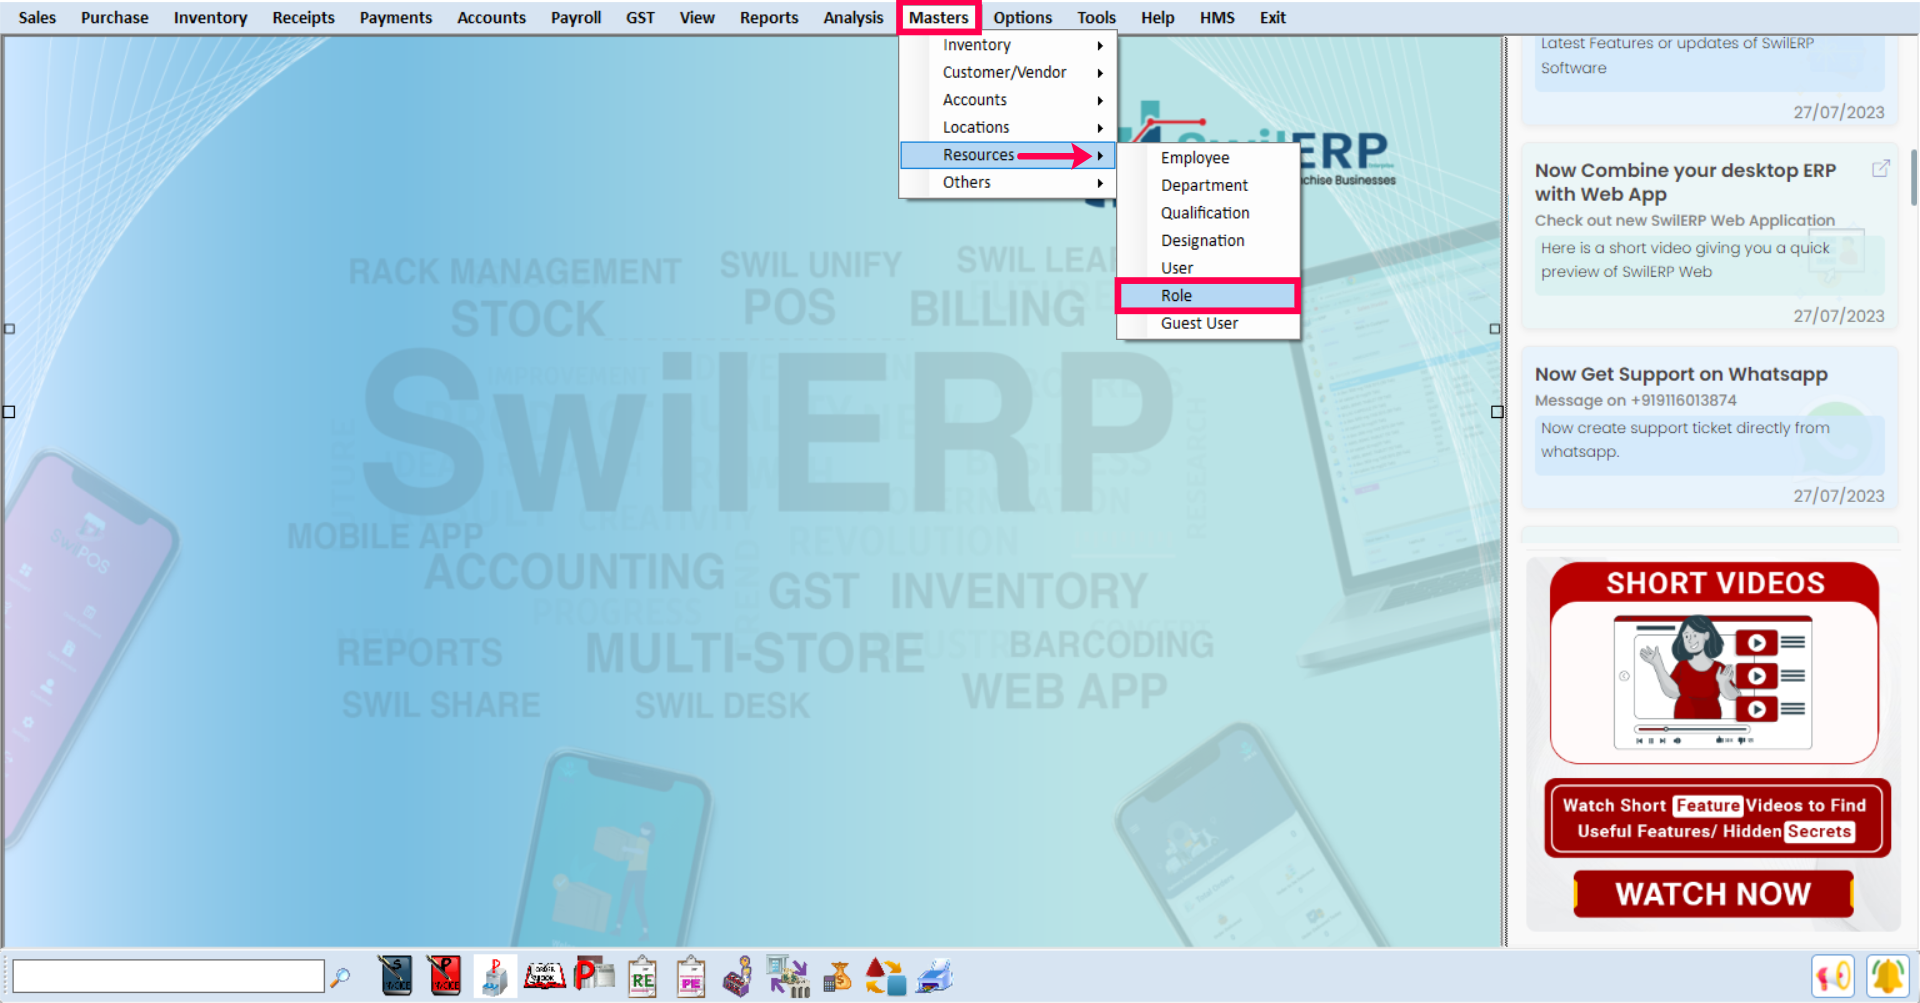Click Exit in the menu bar
Viewport: 1920px width, 1003px height.
coord(1272,17)
